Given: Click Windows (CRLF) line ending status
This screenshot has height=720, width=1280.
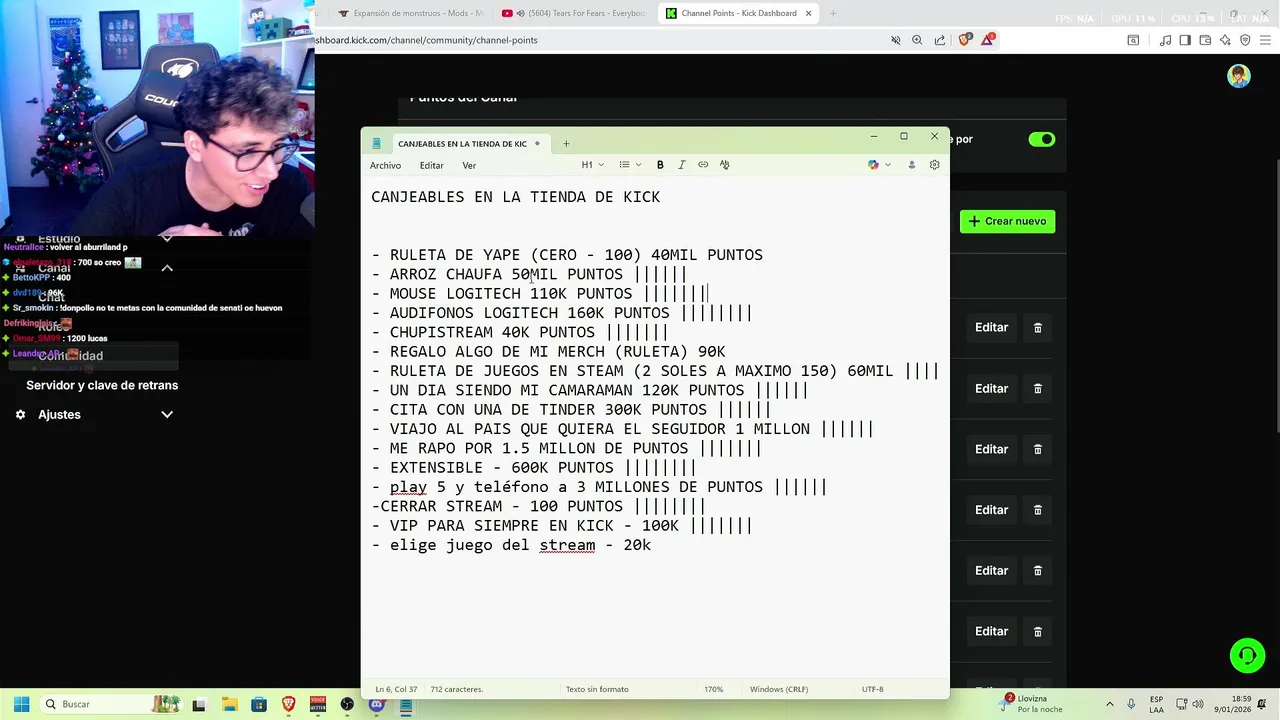Looking at the screenshot, I should (x=780, y=689).
